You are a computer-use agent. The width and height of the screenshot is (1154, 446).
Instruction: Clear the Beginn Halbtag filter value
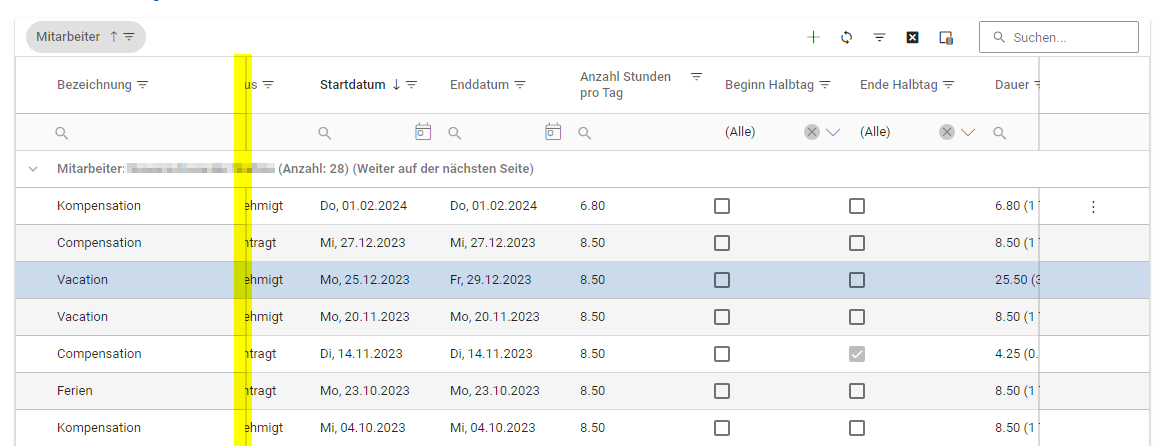[812, 132]
